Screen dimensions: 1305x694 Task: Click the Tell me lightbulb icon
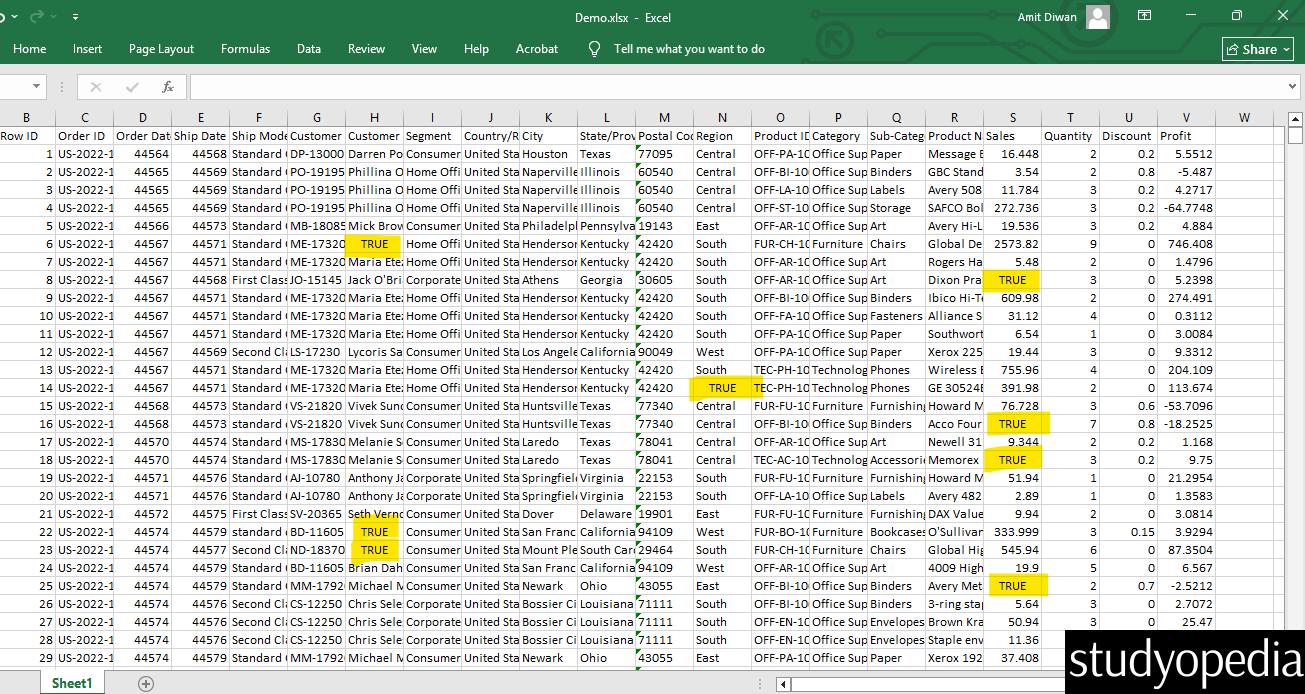tap(594, 48)
